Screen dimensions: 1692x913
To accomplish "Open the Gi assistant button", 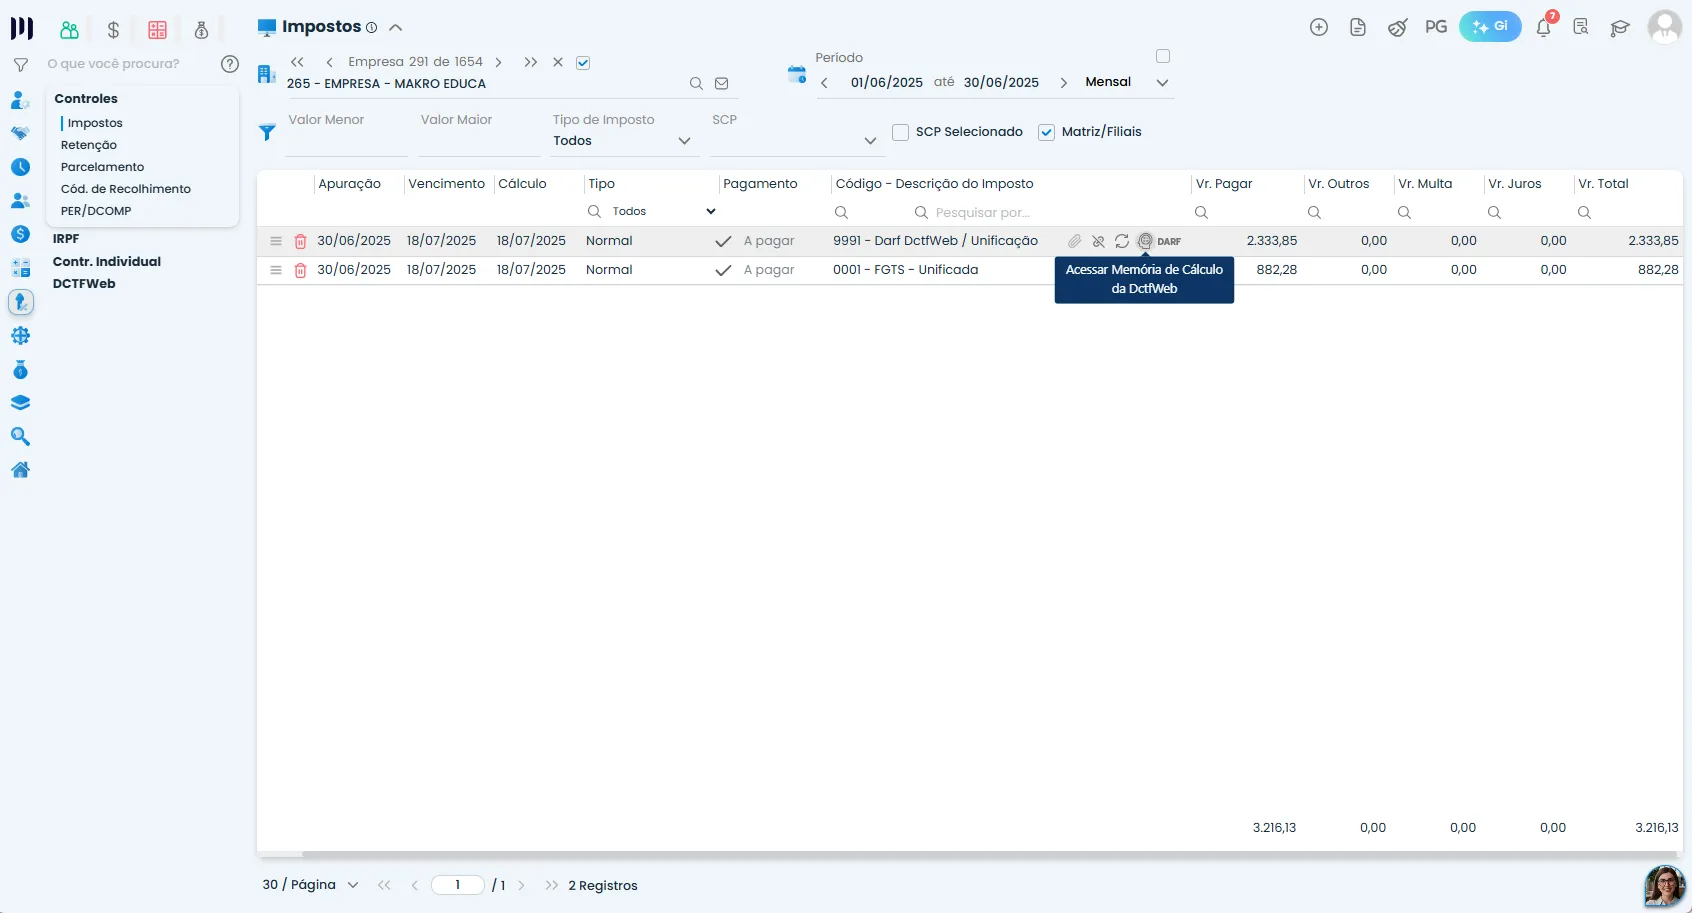I will tap(1490, 27).
